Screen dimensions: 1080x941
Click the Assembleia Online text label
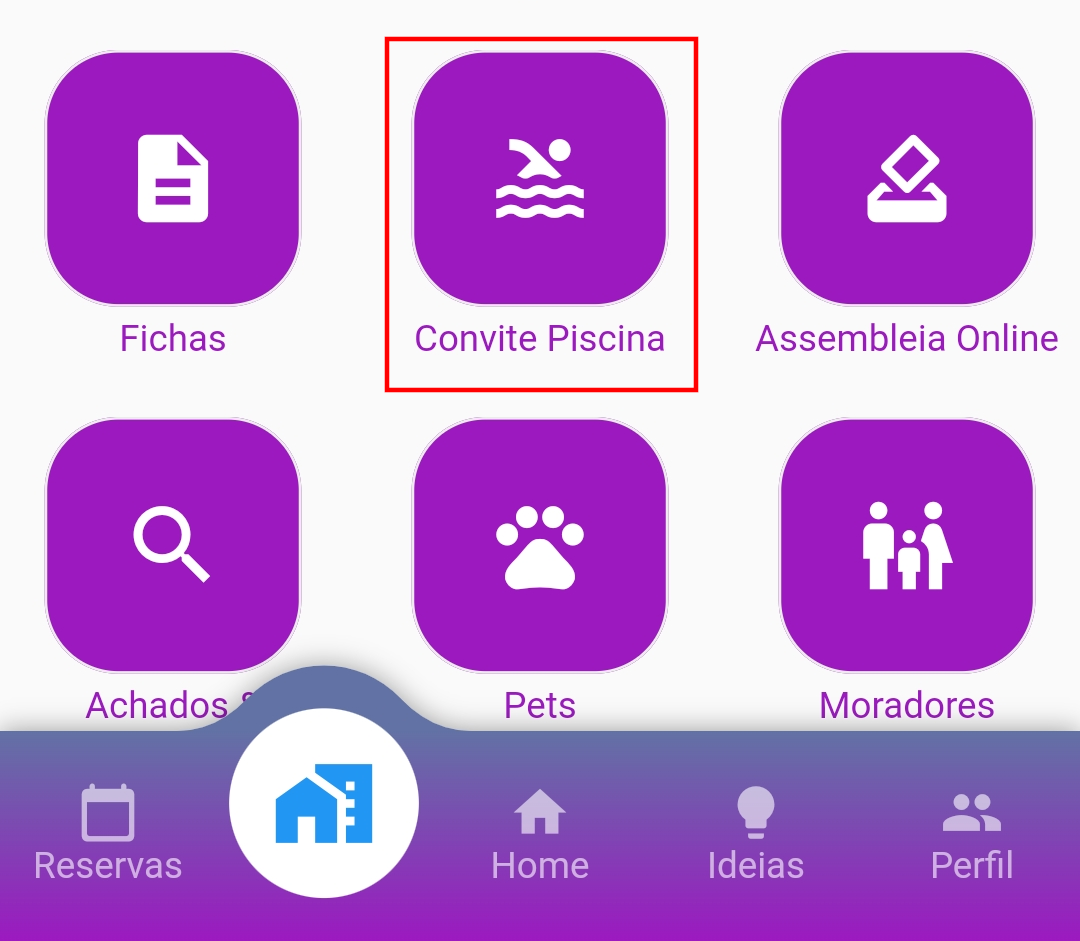[x=907, y=338]
